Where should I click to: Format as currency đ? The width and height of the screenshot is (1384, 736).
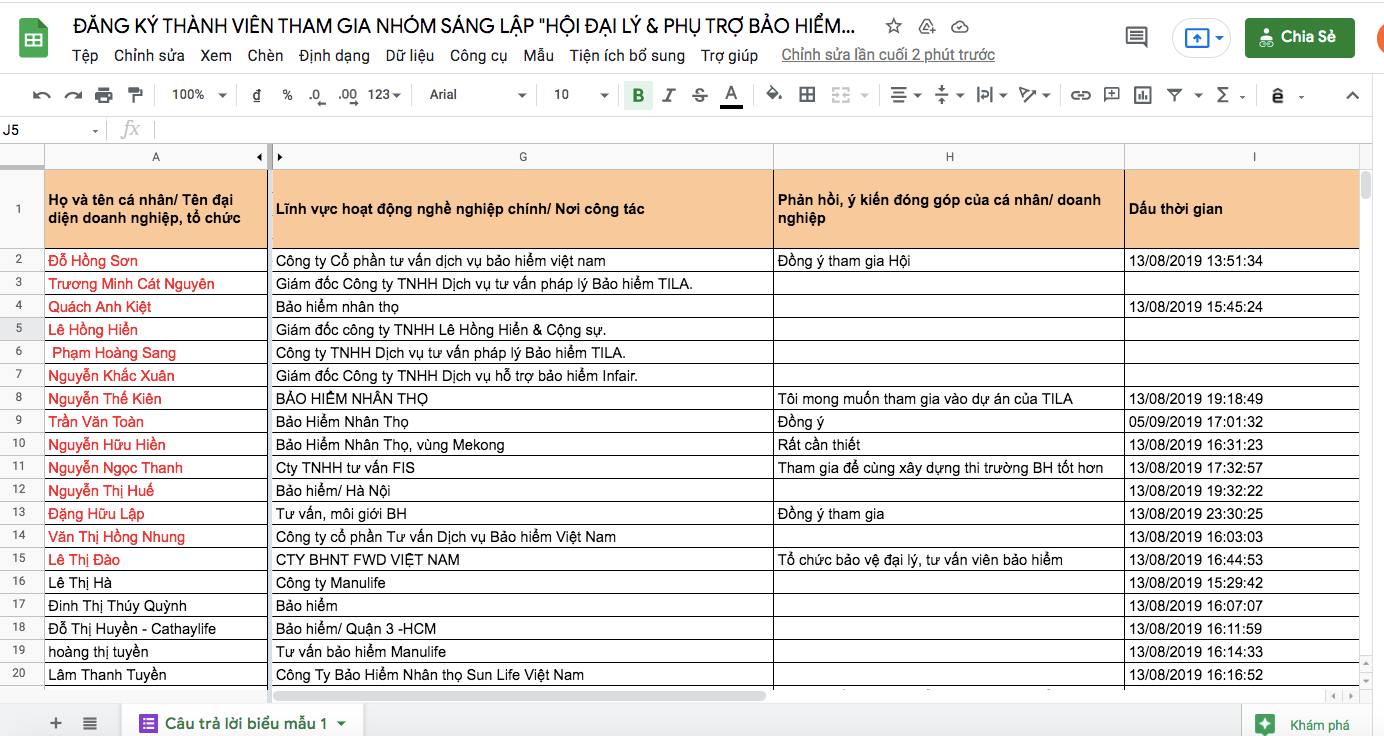click(257, 95)
